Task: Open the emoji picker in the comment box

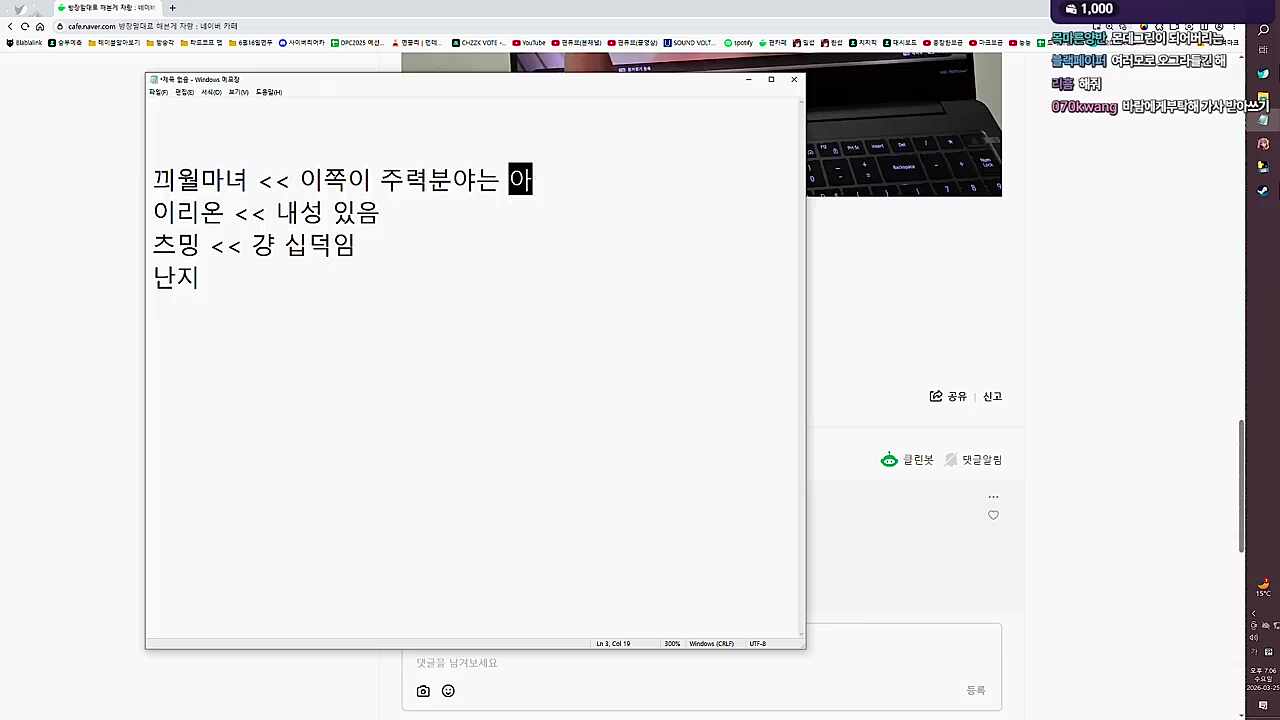Action: coord(448,691)
